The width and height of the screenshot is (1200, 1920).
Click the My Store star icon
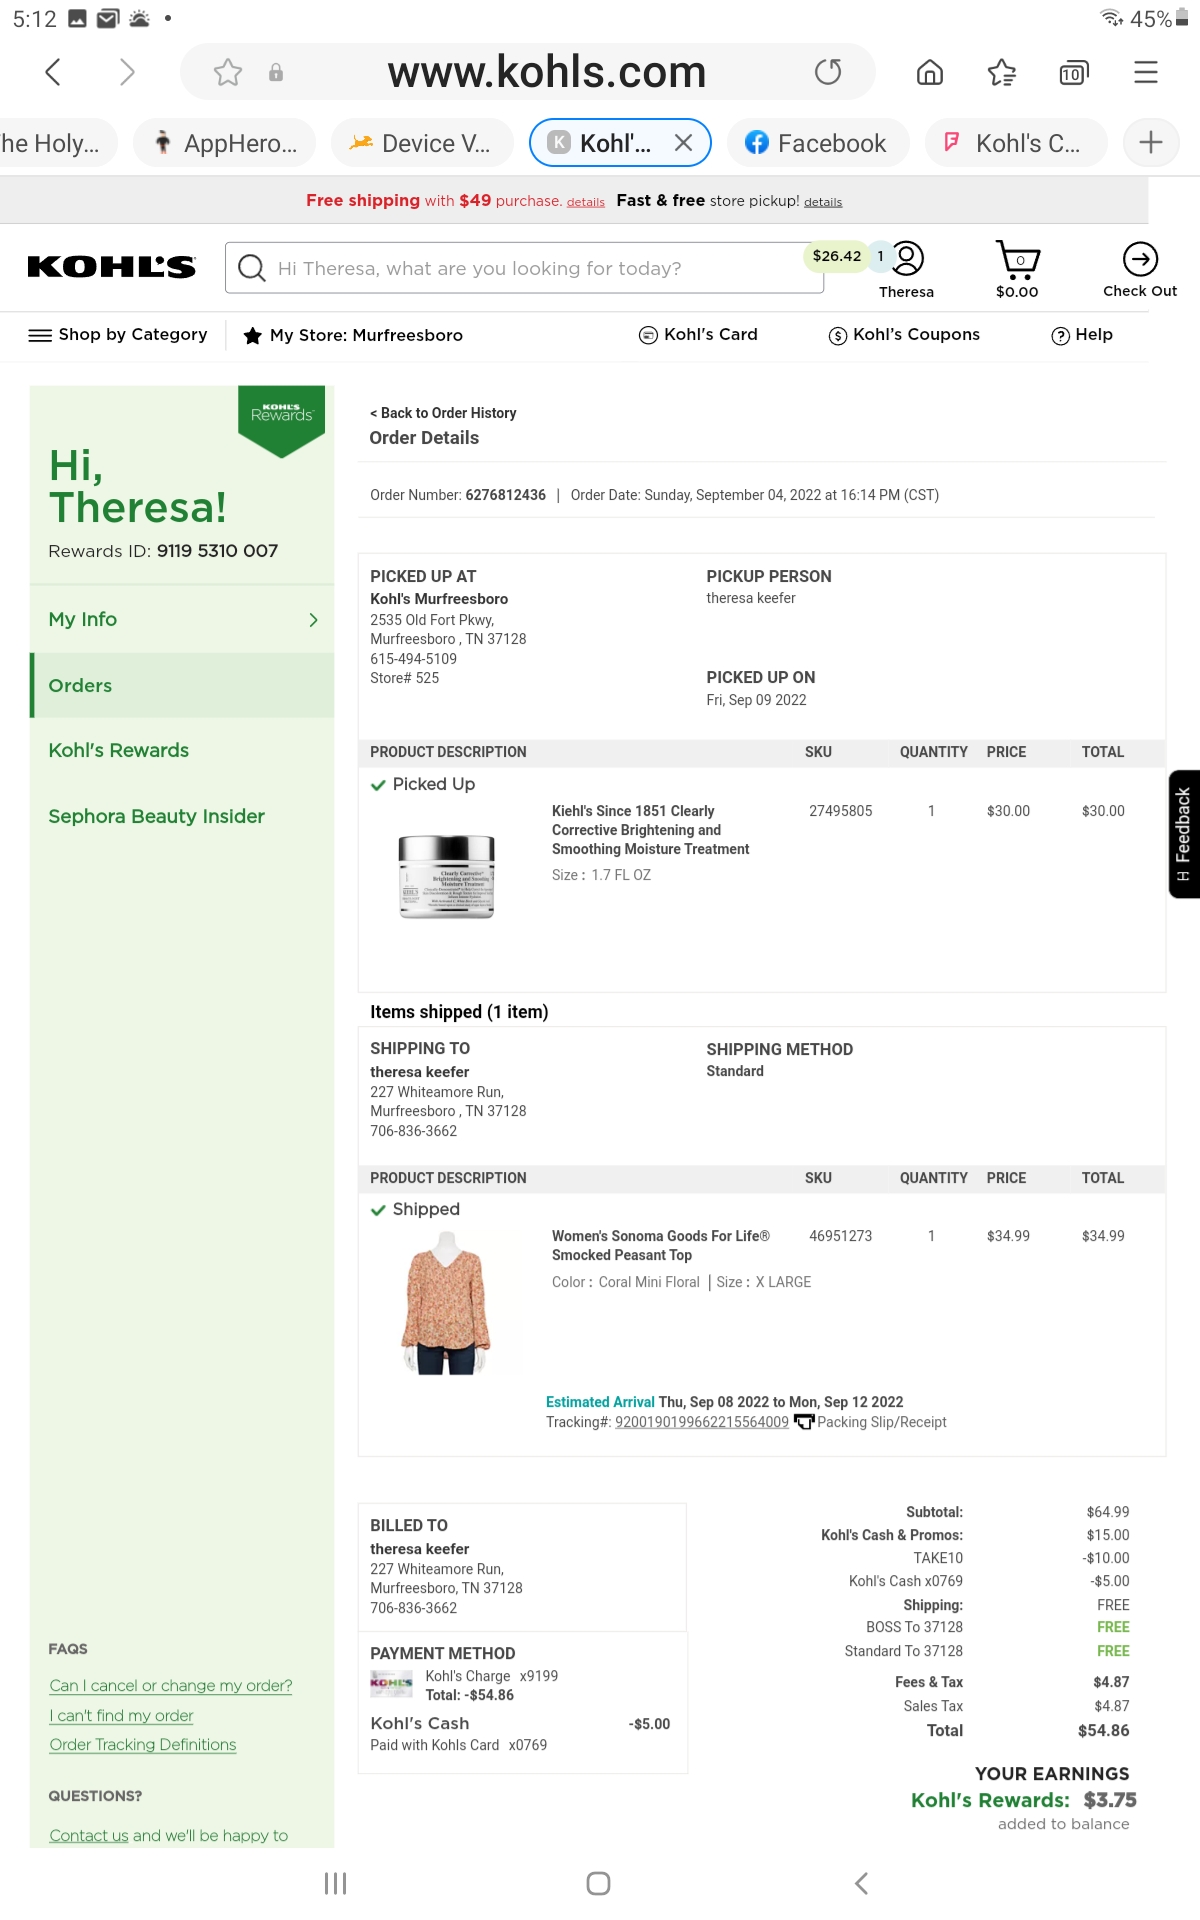coord(253,334)
